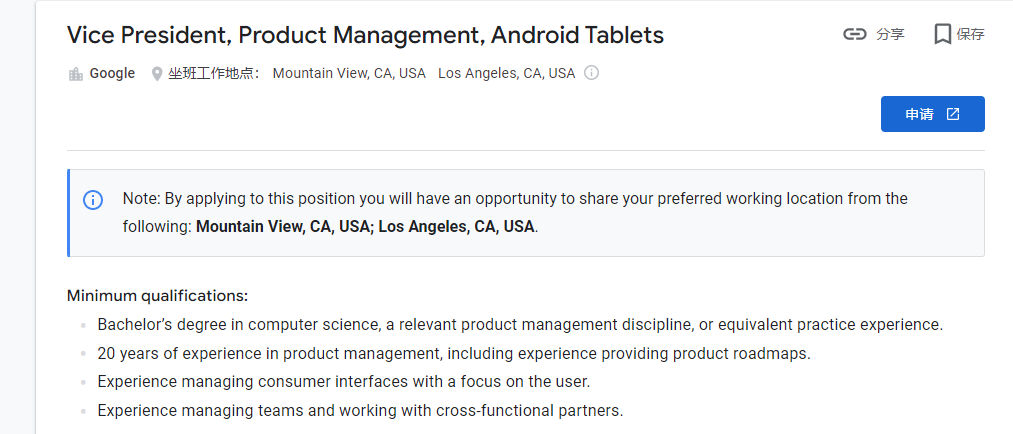Select Mountain View, CA, USA in header locations
This screenshot has height=434, width=1013.
click(349, 73)
